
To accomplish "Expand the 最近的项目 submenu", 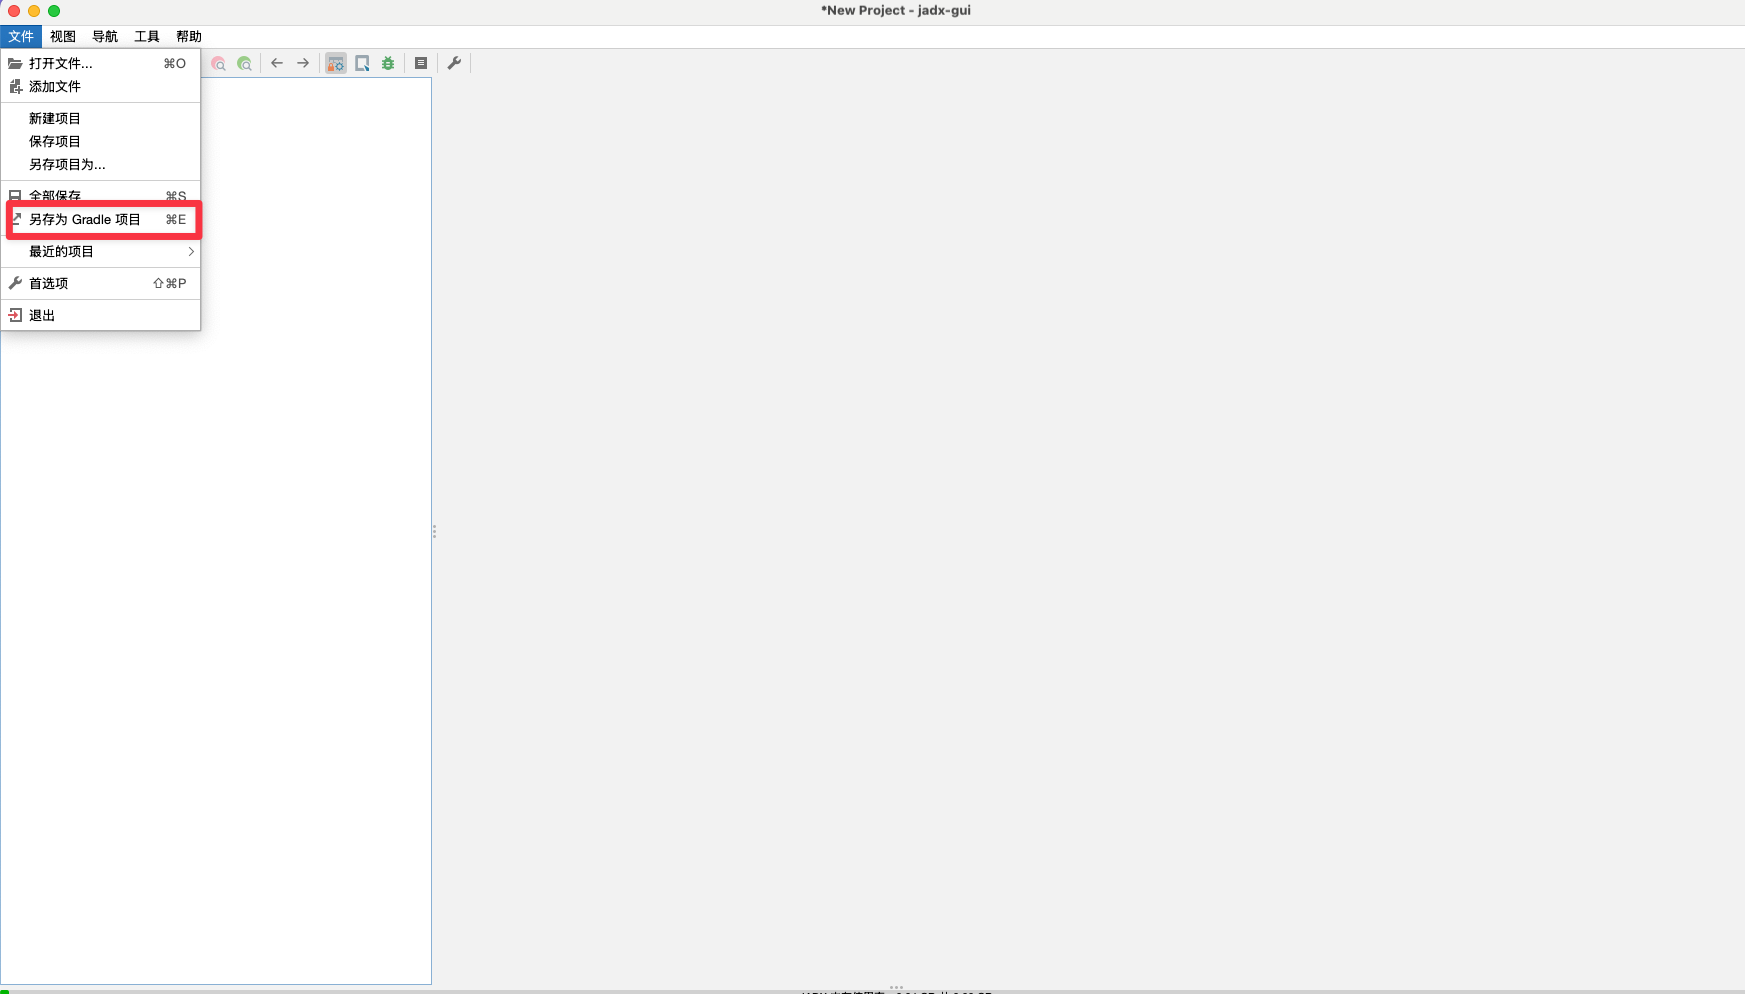I will coord(100,251).
